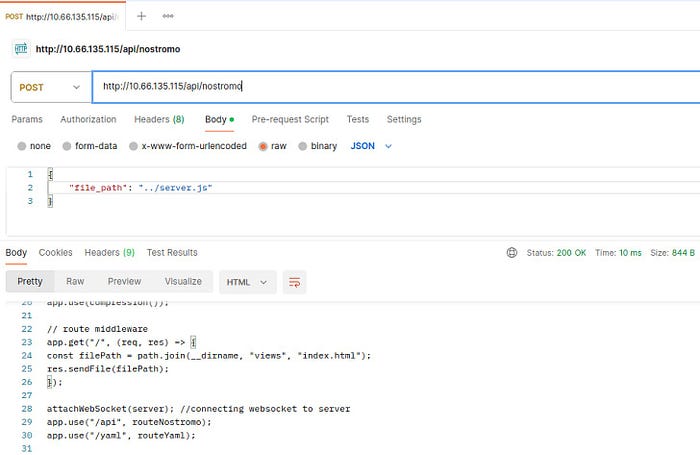Select the Visualize response view
Screen dimensions: 700x455
(x=183, y=282)
